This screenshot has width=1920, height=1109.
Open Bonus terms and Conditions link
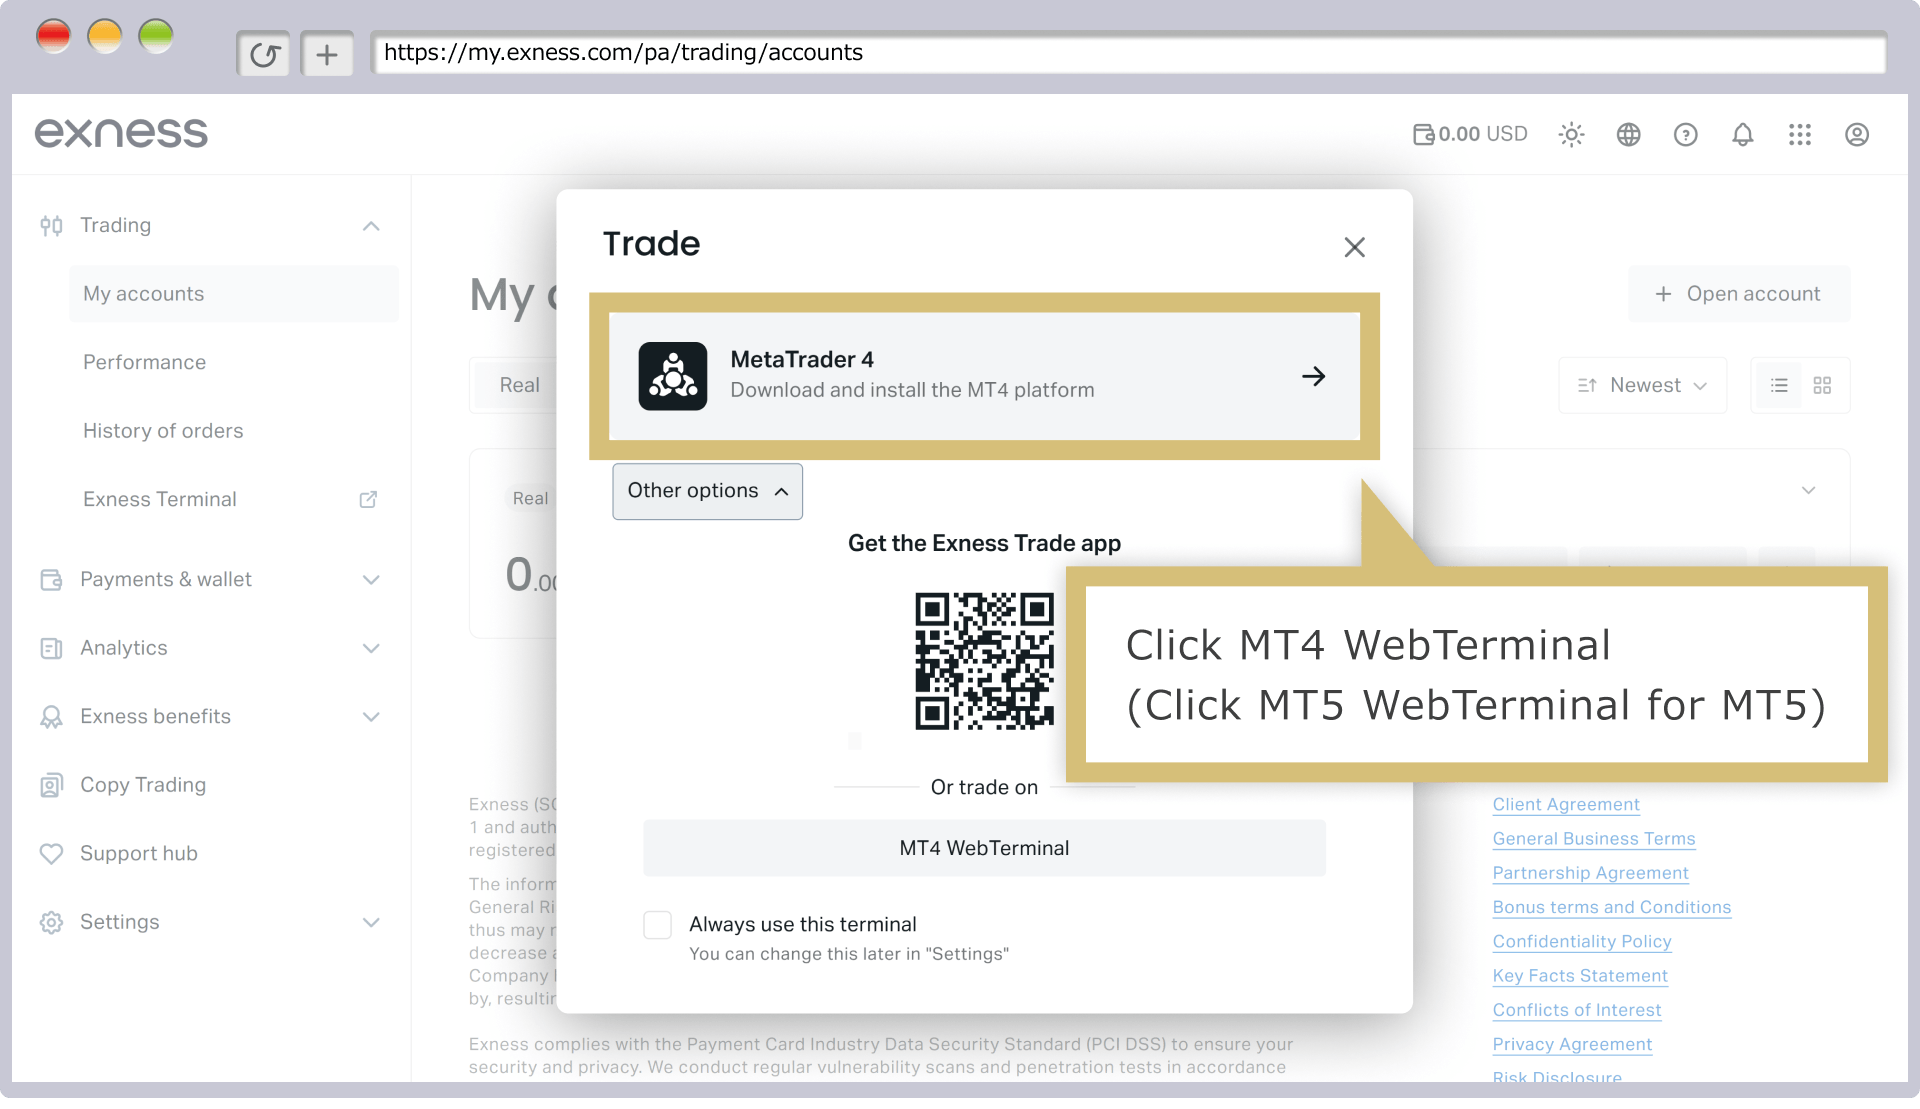1612,907
